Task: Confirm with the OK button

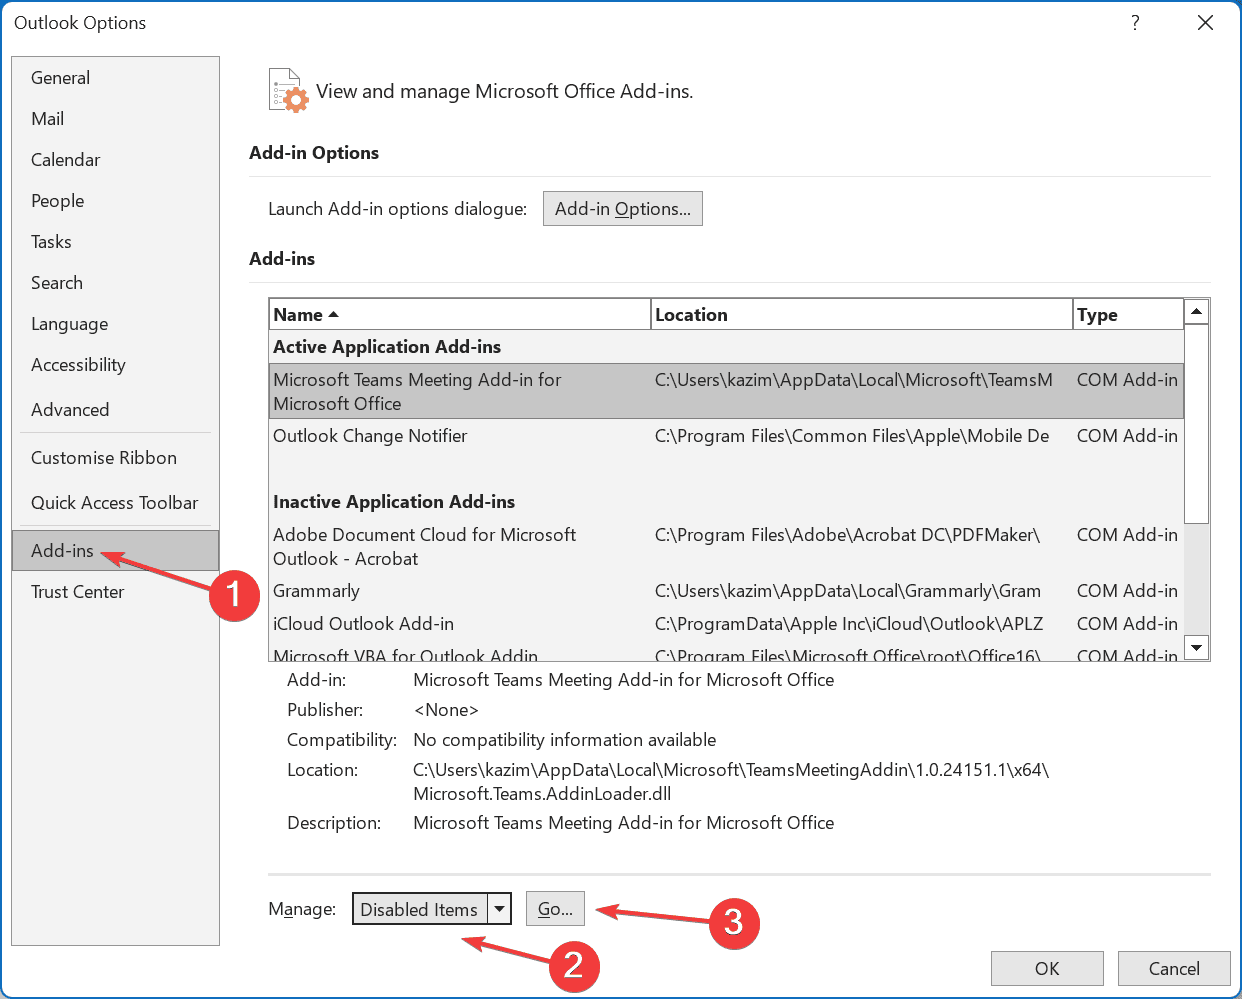Action: click(1047, 968)
